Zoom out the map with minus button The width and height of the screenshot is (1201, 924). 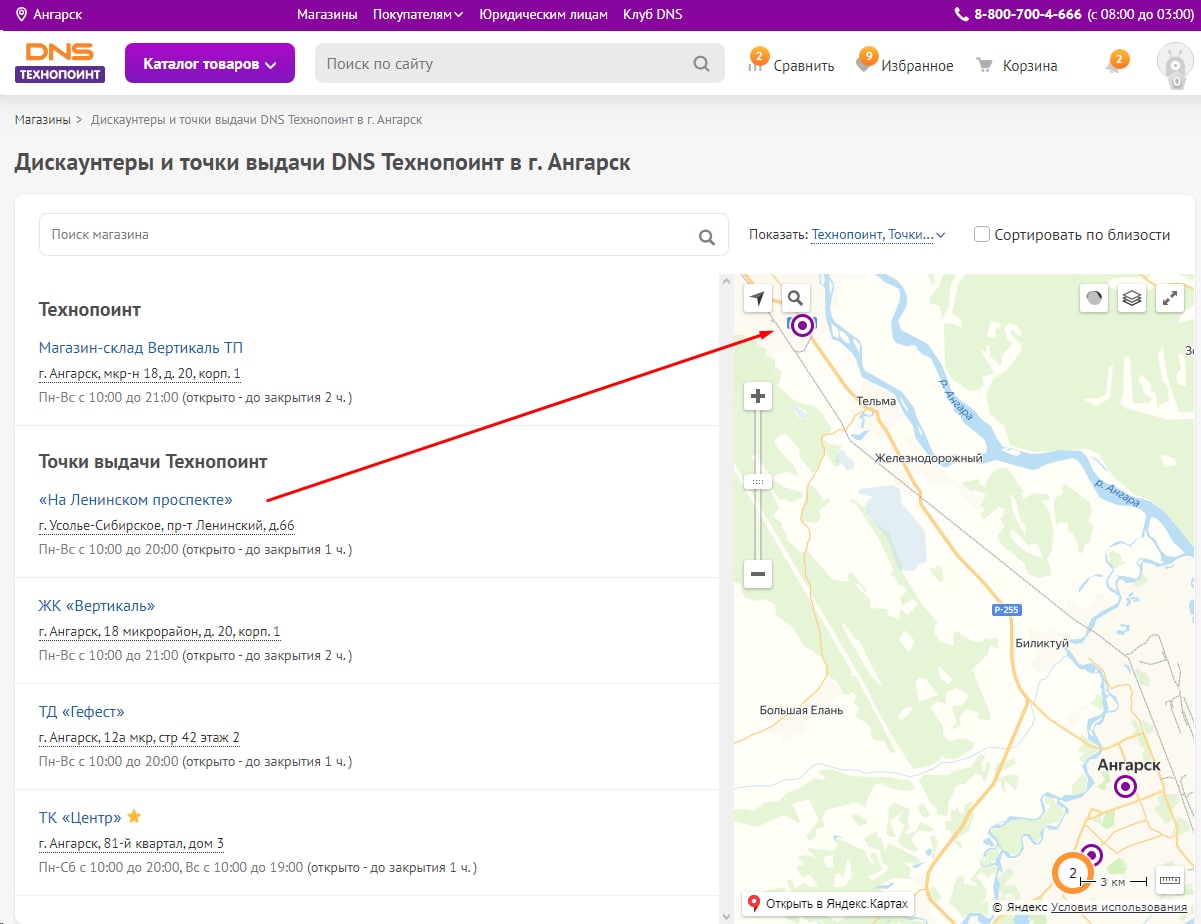coord(758,574)
